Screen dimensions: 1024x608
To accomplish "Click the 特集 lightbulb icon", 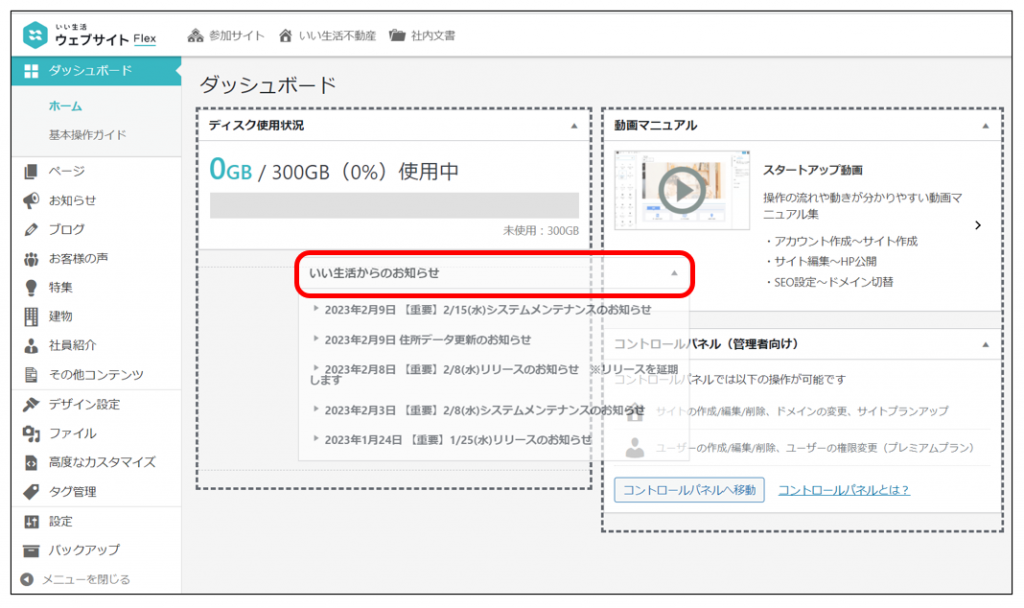I will 31,288.
